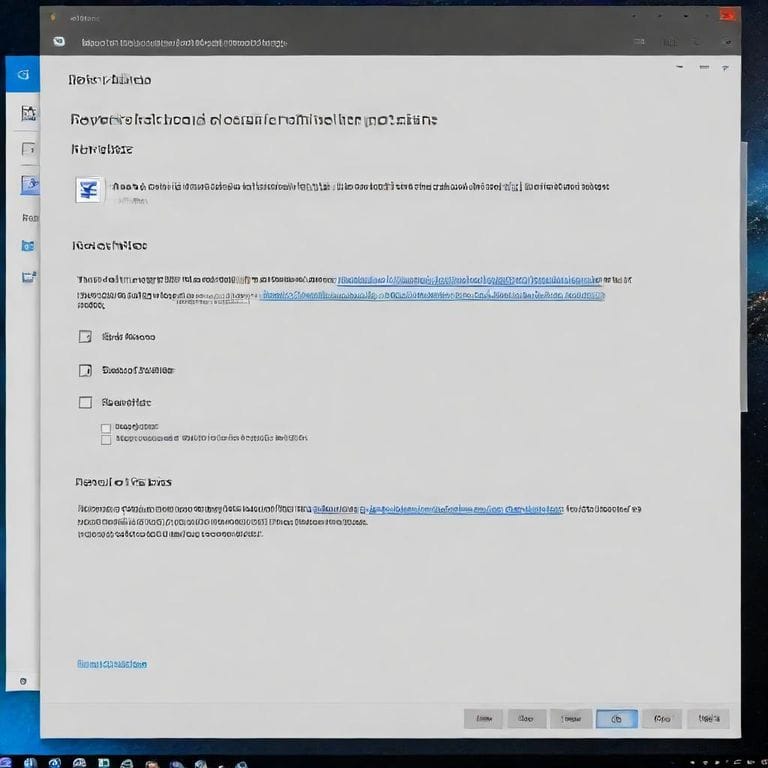Tick the first large checkbox in the options list
The width and height of the screenshot is (768, 768).
[85, 336]
